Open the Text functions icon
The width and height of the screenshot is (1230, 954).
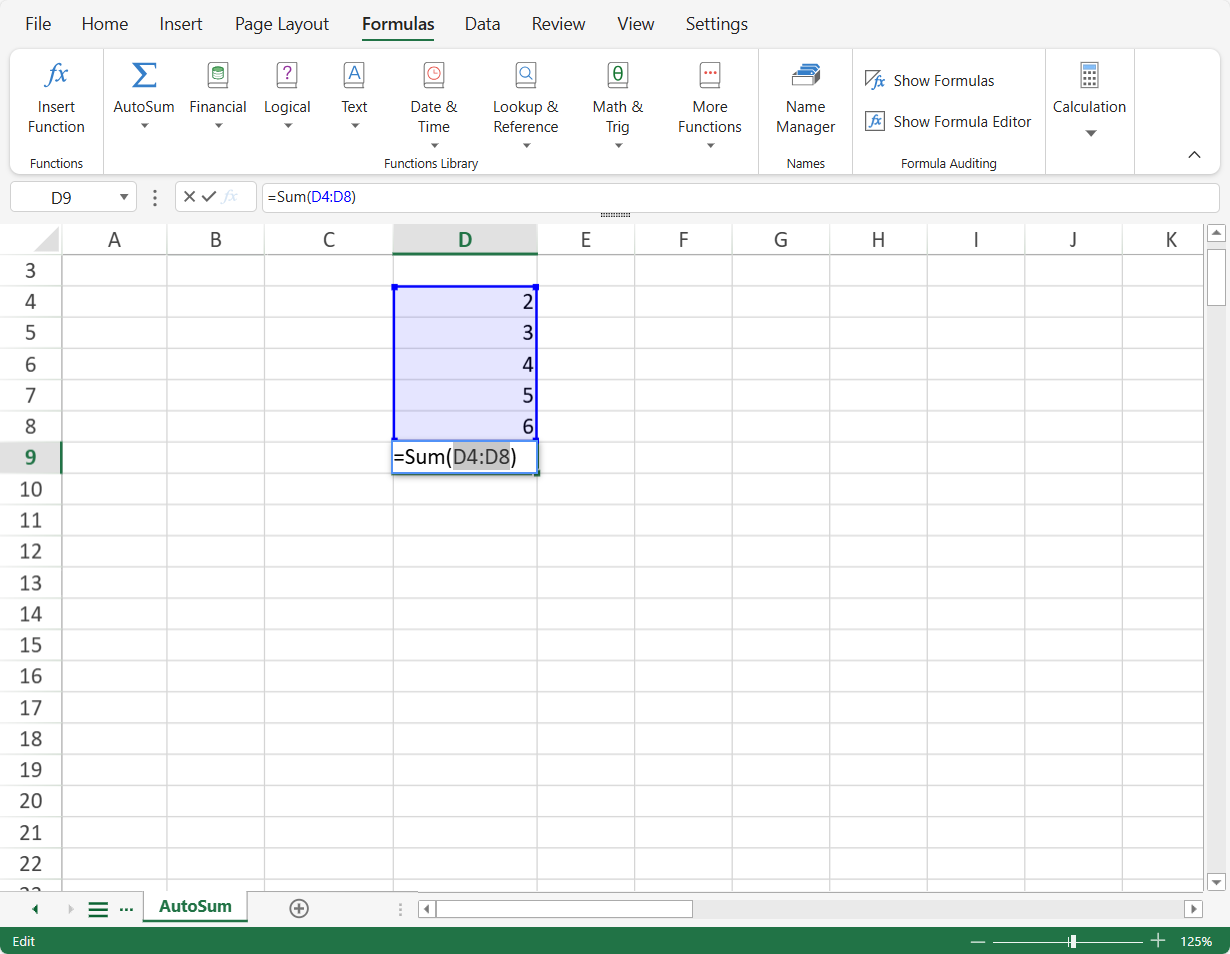pos(354,75)
